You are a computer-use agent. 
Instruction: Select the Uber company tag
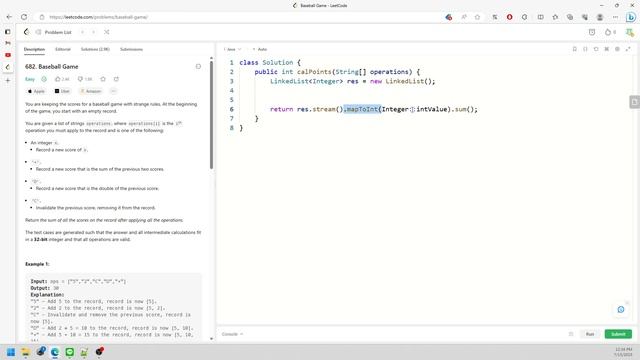point(62,91)
